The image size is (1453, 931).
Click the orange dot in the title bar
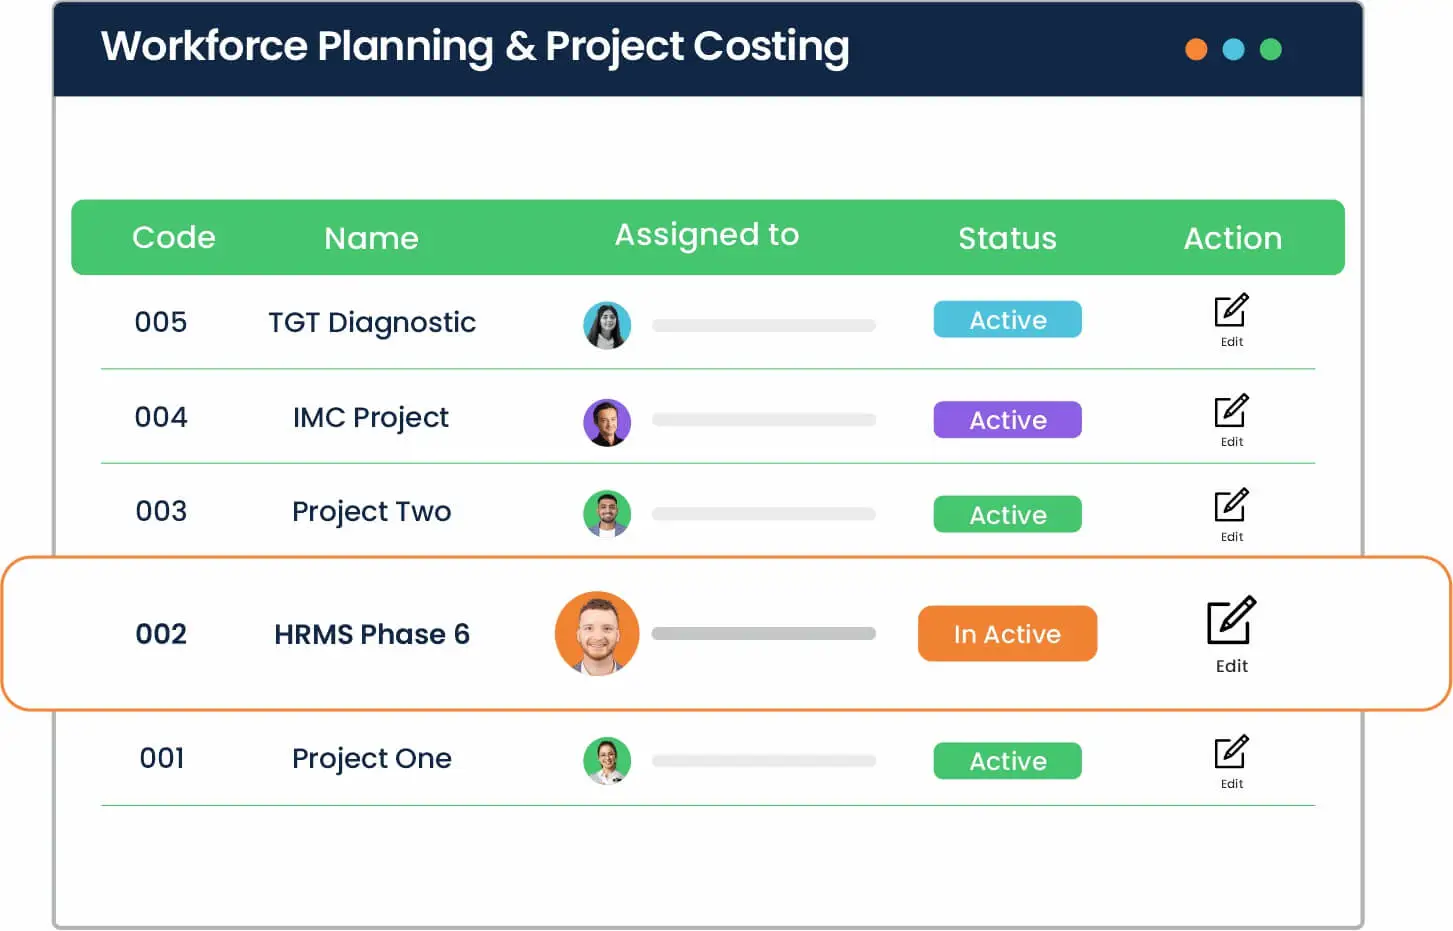coord(1196,49)
